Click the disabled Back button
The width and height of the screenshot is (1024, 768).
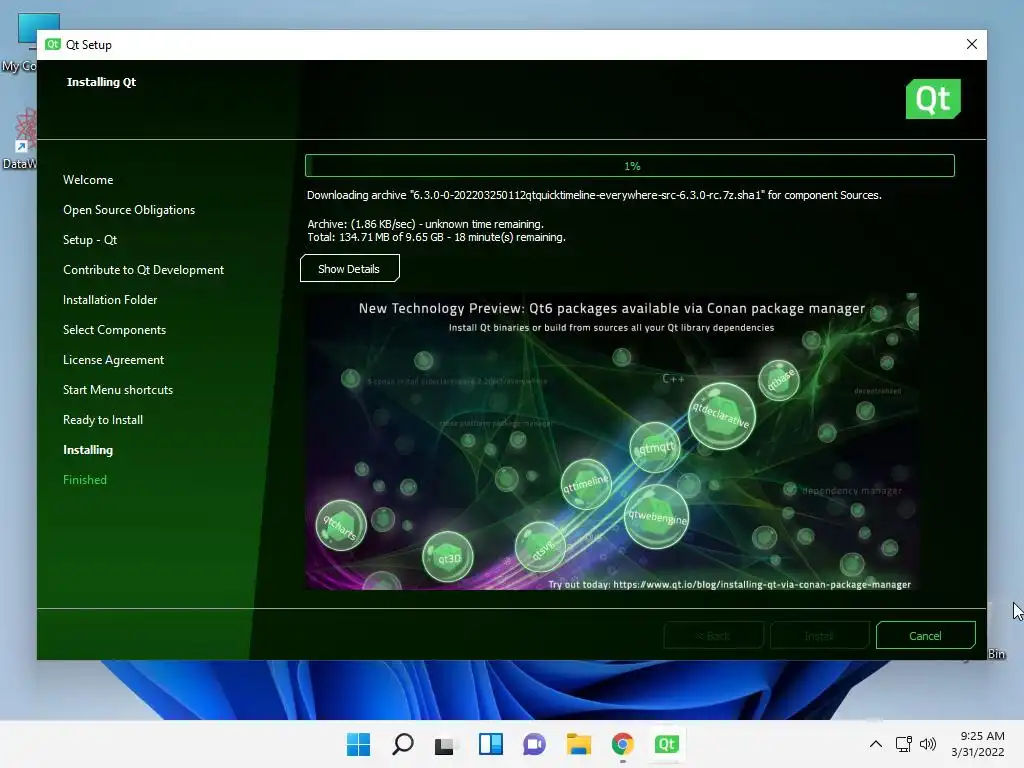point(714,635)
